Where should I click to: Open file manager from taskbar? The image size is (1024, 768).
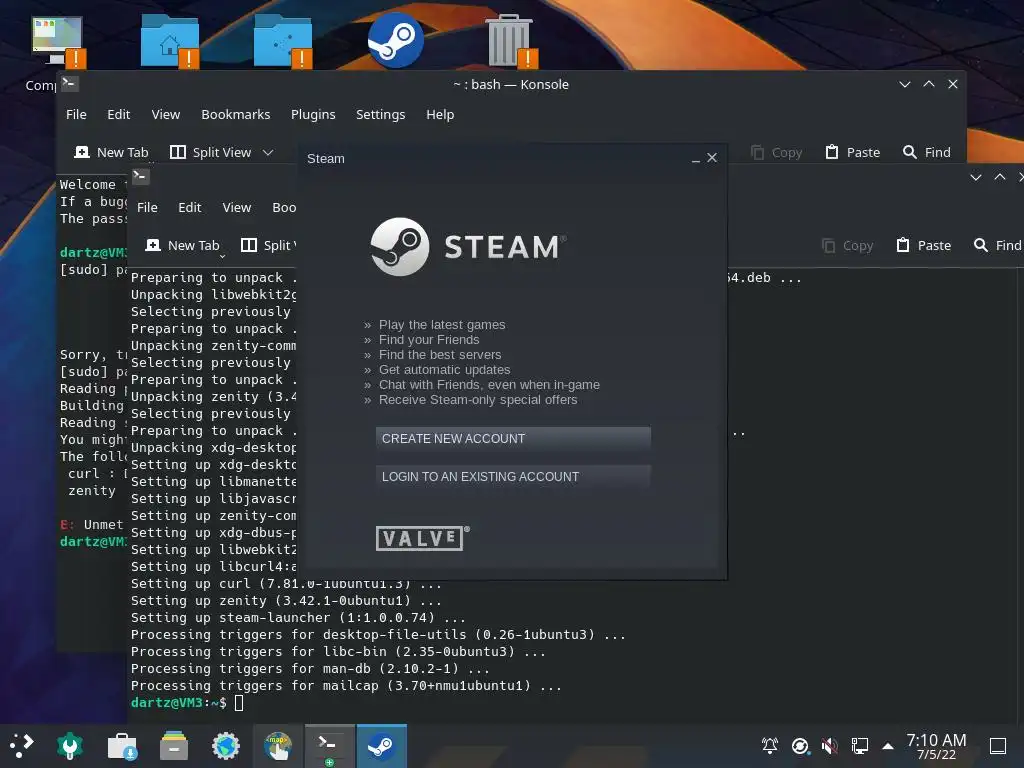174,745
